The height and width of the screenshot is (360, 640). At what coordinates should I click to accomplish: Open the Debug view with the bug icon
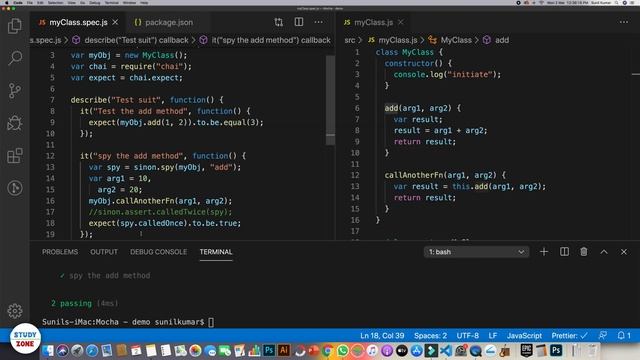[x=15, y=123]
